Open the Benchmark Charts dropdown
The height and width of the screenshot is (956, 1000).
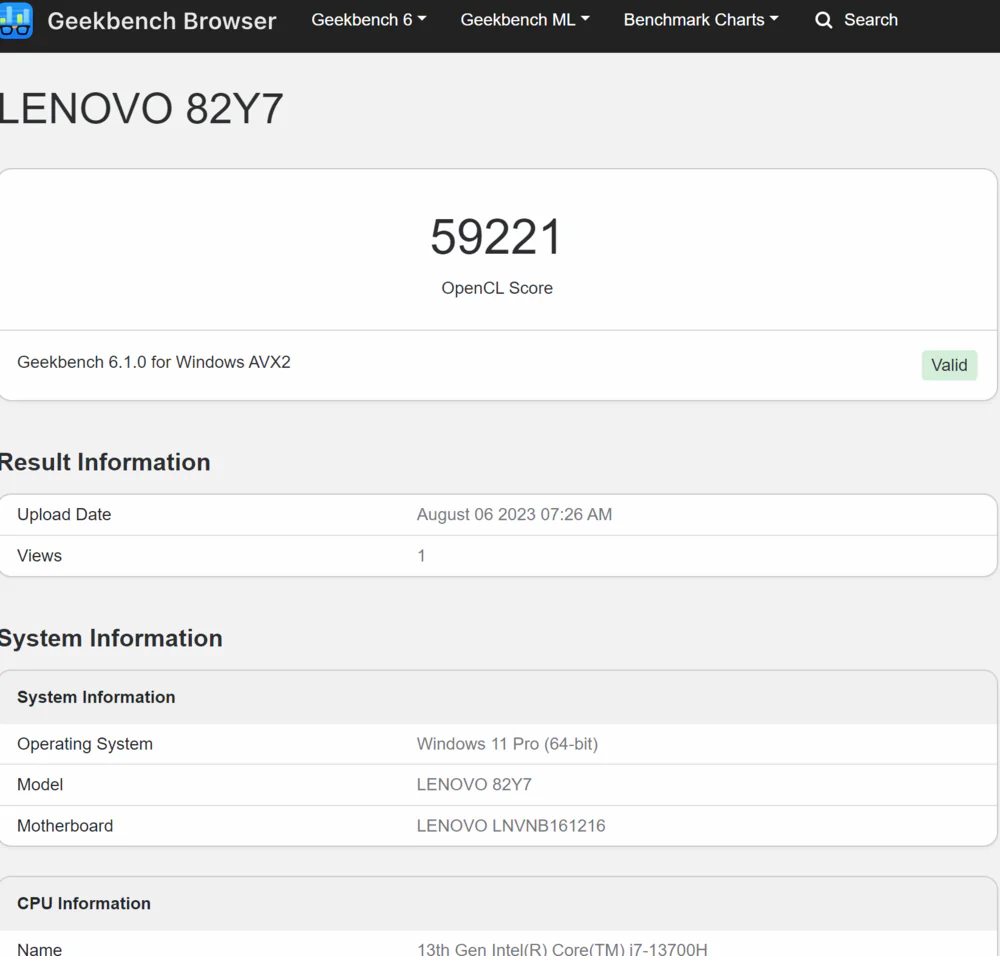701,20
